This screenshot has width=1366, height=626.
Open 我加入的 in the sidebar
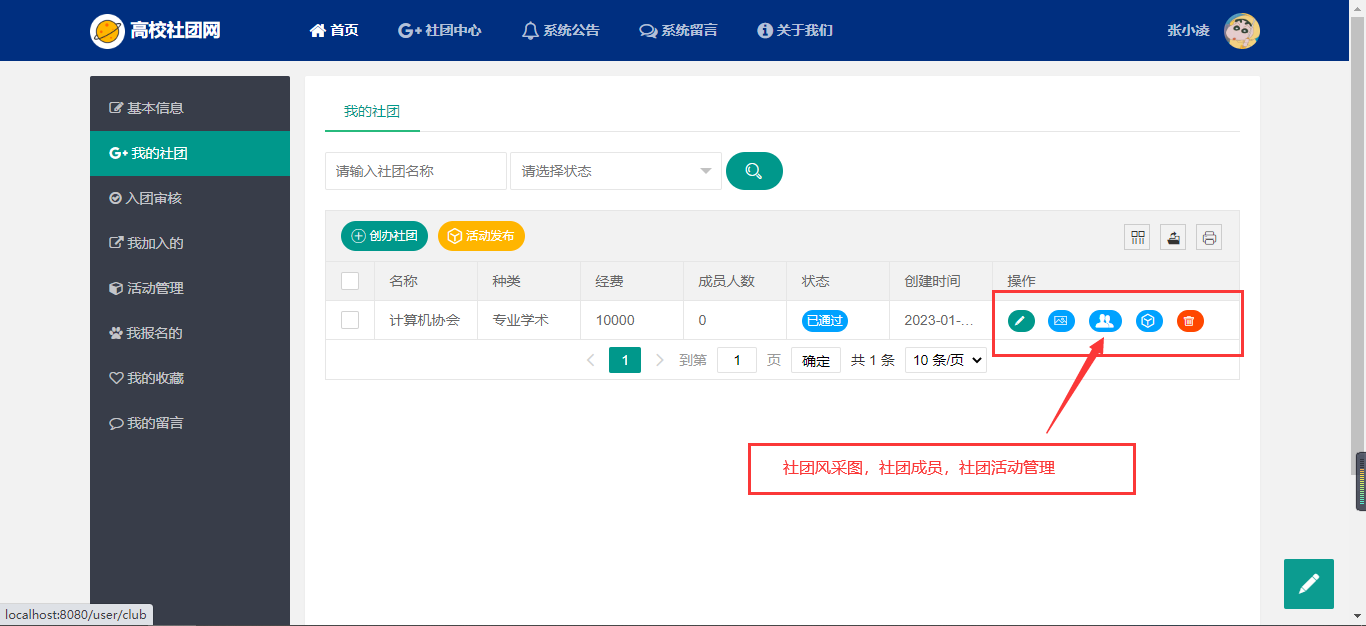click(x=190, y=243)
